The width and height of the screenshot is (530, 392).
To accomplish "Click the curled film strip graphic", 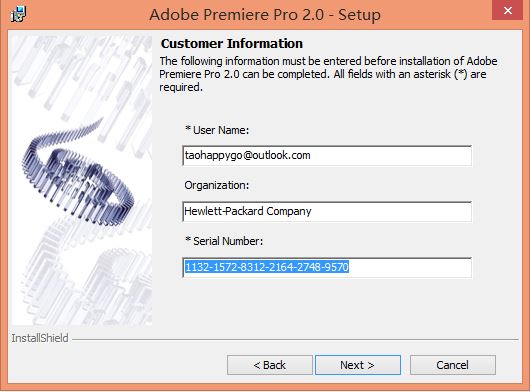I will pyautogui.click(x=78, y=173).
